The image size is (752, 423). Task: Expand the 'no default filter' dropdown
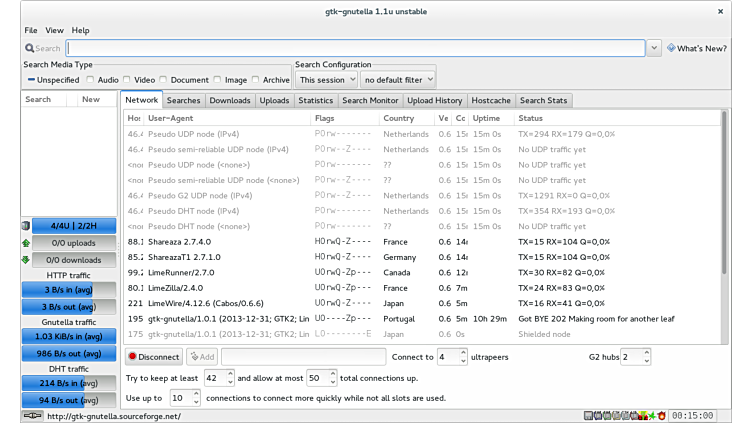point(398,80)
